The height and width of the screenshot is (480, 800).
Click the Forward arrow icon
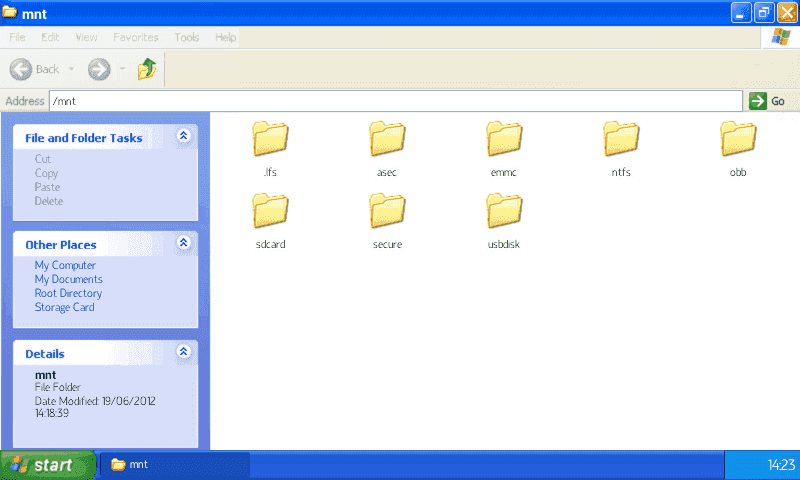pyautogui.click(x=99, y=69)
